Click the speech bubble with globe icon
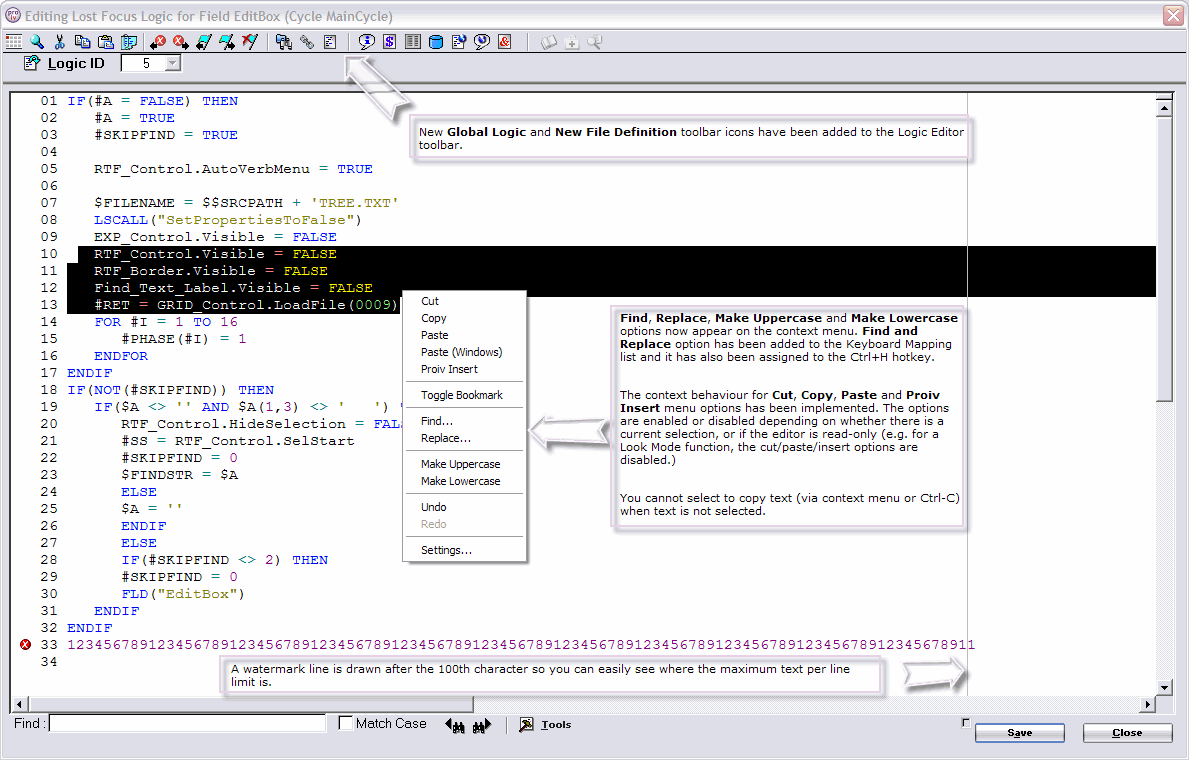 [x=482, y=42]
